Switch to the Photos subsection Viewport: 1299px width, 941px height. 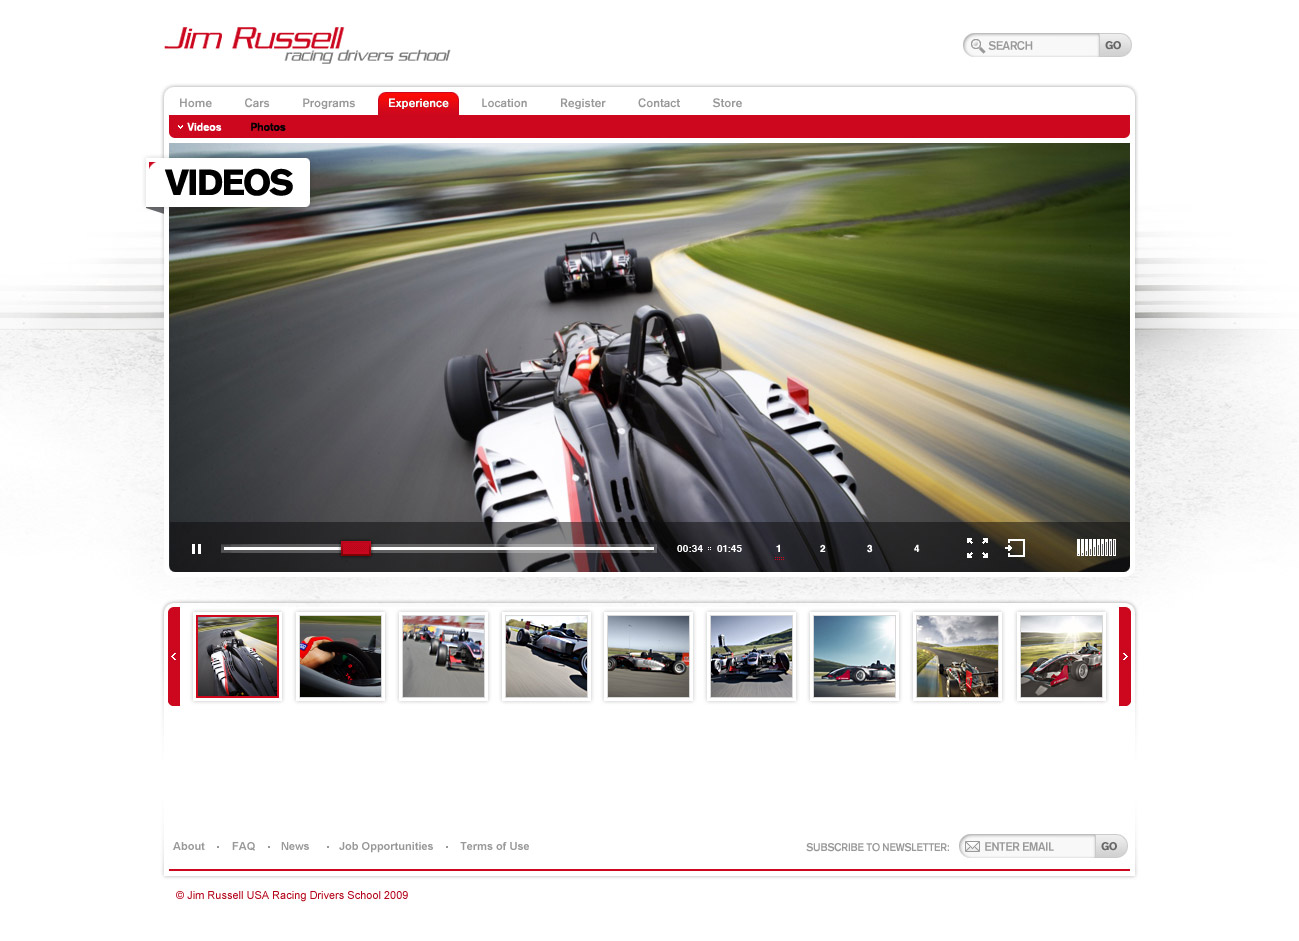pos(268,127)
